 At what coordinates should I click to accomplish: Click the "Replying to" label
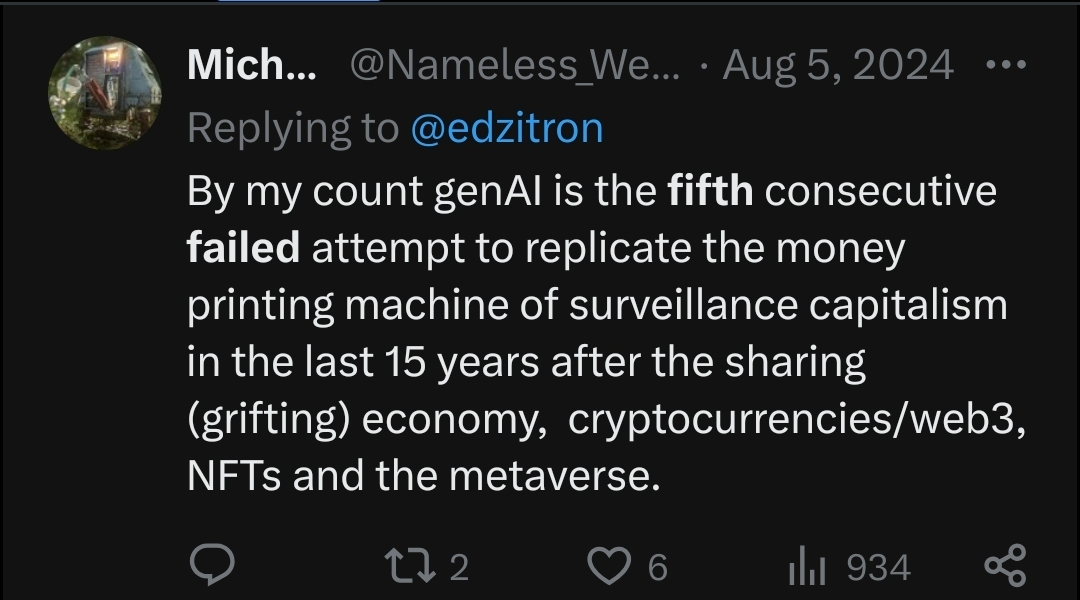[x=292, y=128]
